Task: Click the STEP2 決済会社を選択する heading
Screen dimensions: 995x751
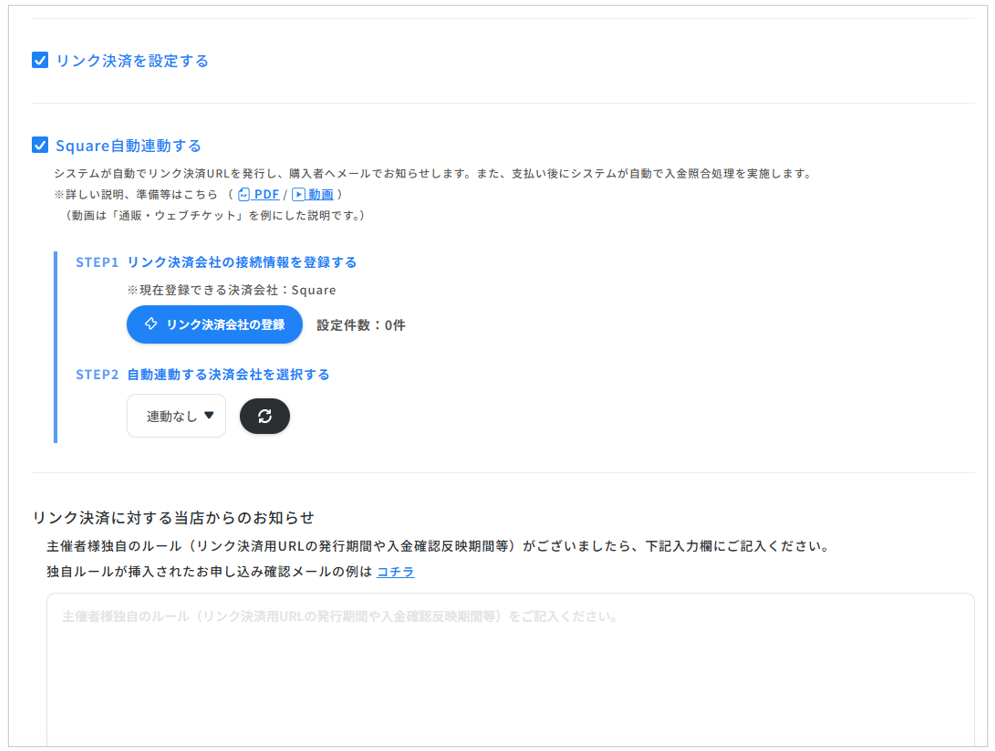Action: point(203,375)
